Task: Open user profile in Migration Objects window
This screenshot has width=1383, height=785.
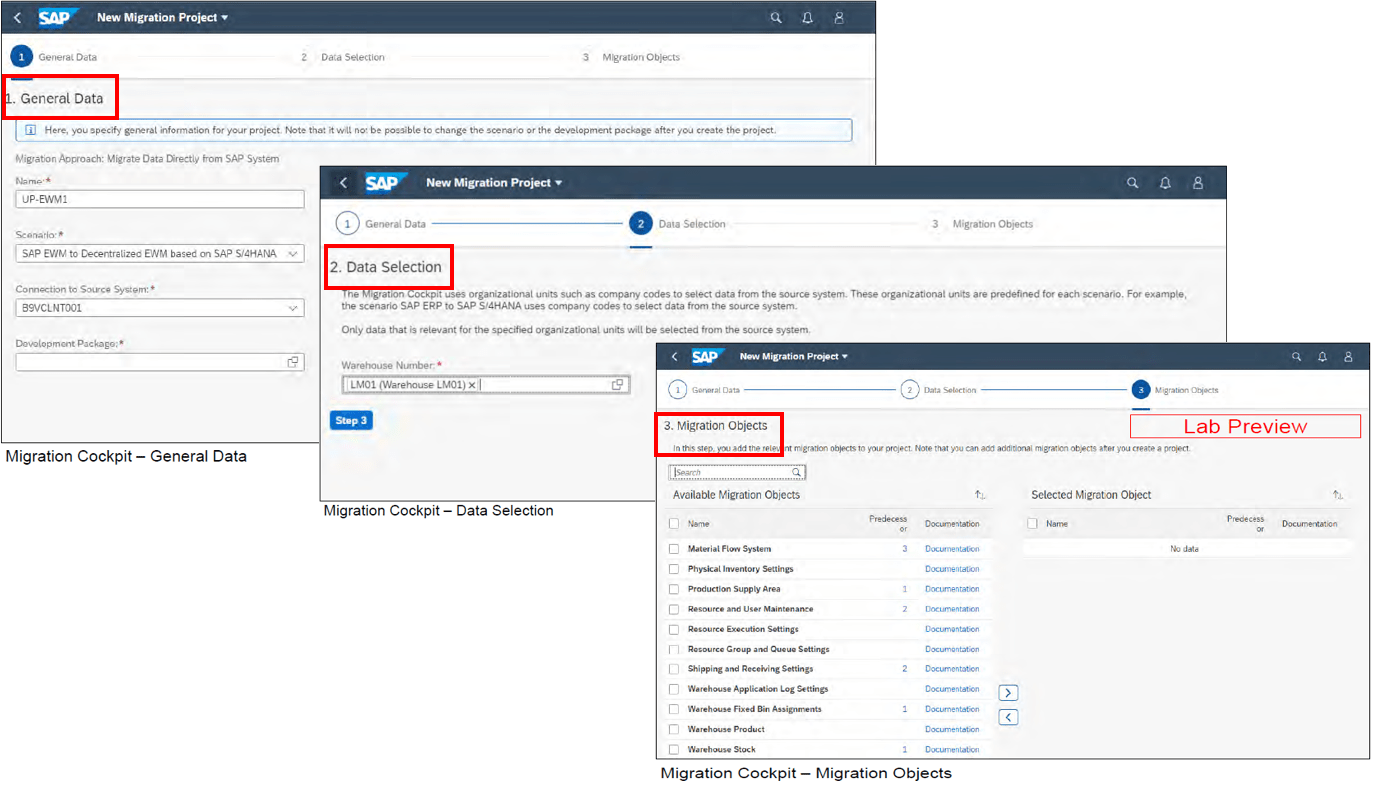Action: [x=1348, y=356]
